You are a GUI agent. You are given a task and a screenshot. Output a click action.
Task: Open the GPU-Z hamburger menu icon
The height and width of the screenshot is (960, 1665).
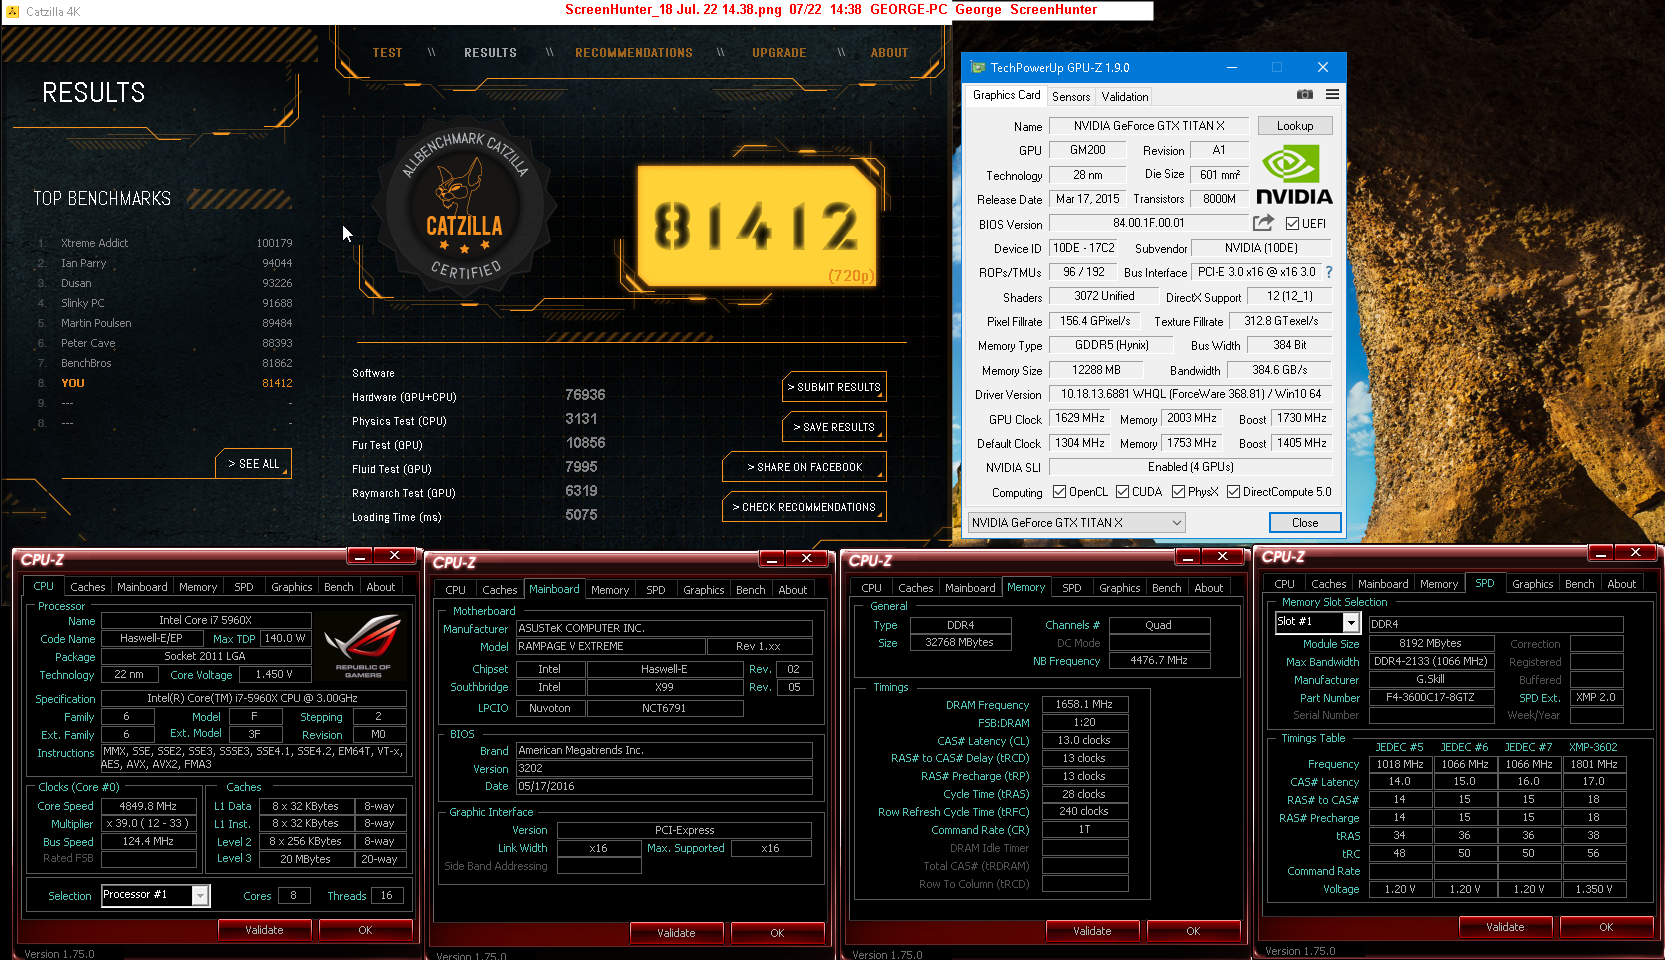click(x=1332, y=94)
